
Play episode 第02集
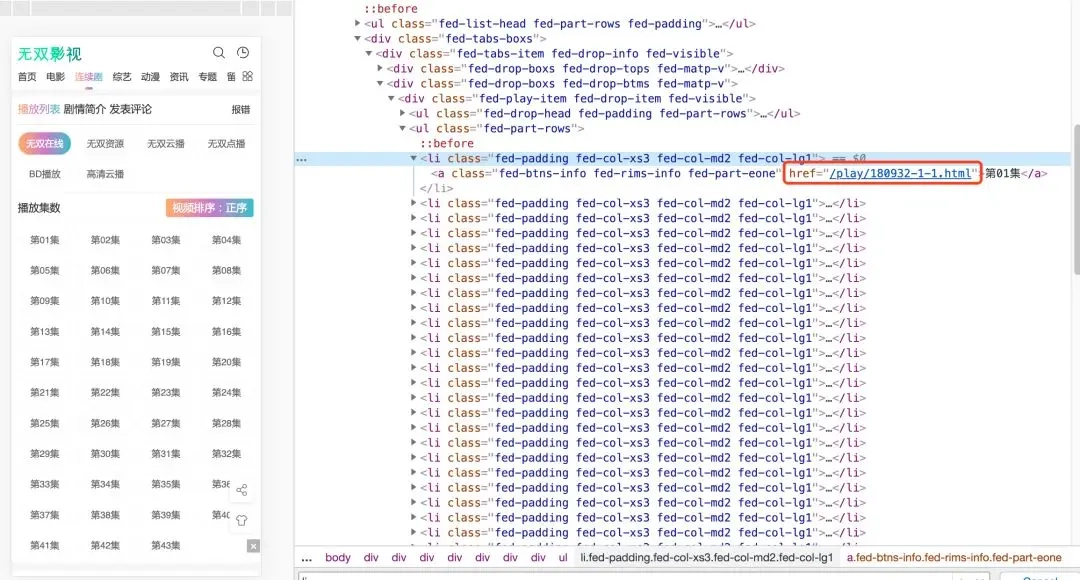click(x=105, y=240)
